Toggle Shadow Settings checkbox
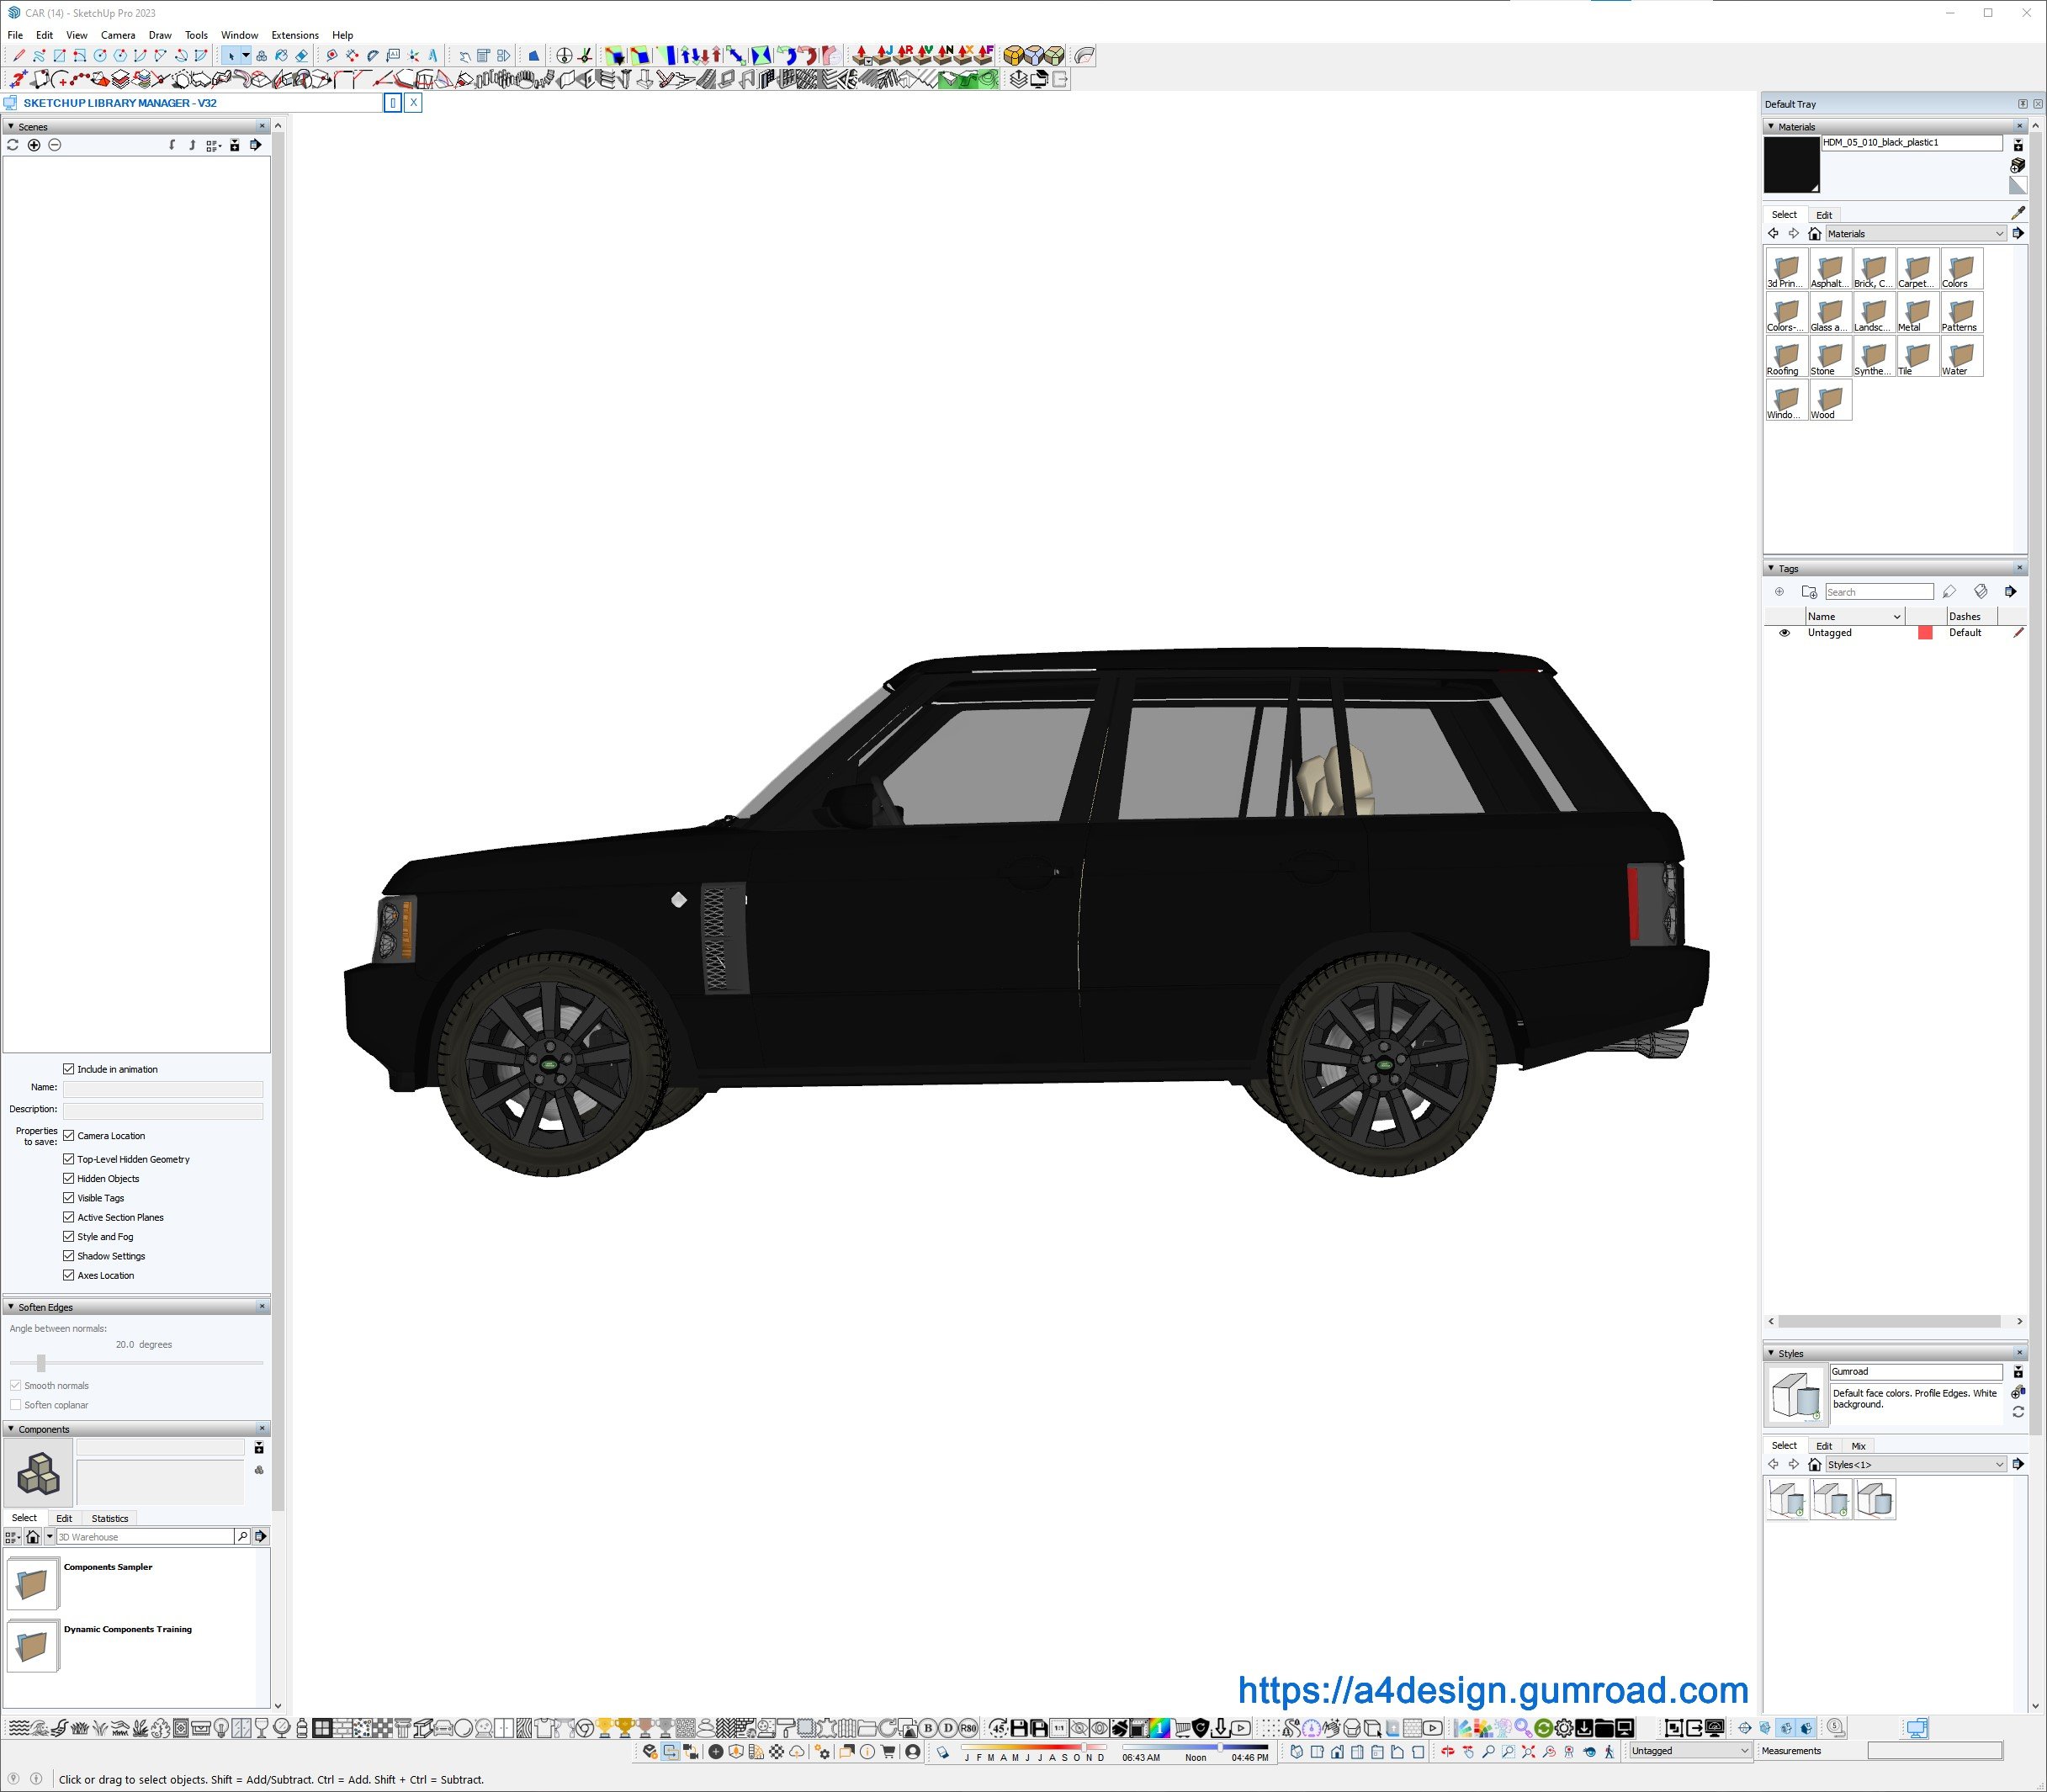 pos(69,1256)
